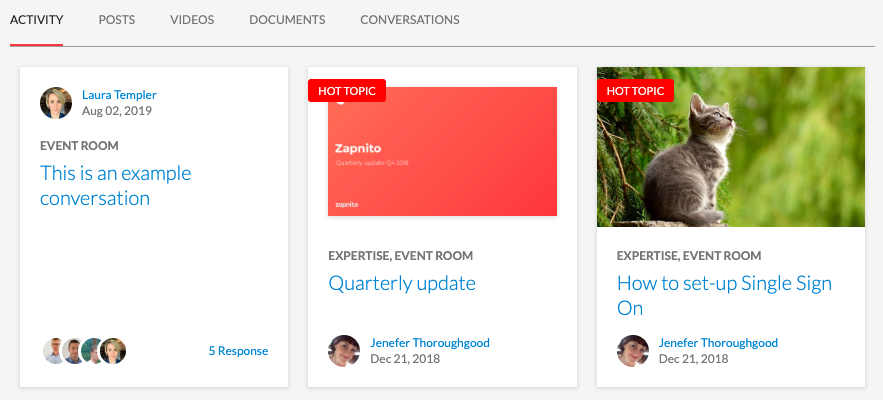This screenshot has height=400, width=883.
Task: Open Jenefer Thoroughgood's avatar on Quarterly update card
Action: (344, 351)
